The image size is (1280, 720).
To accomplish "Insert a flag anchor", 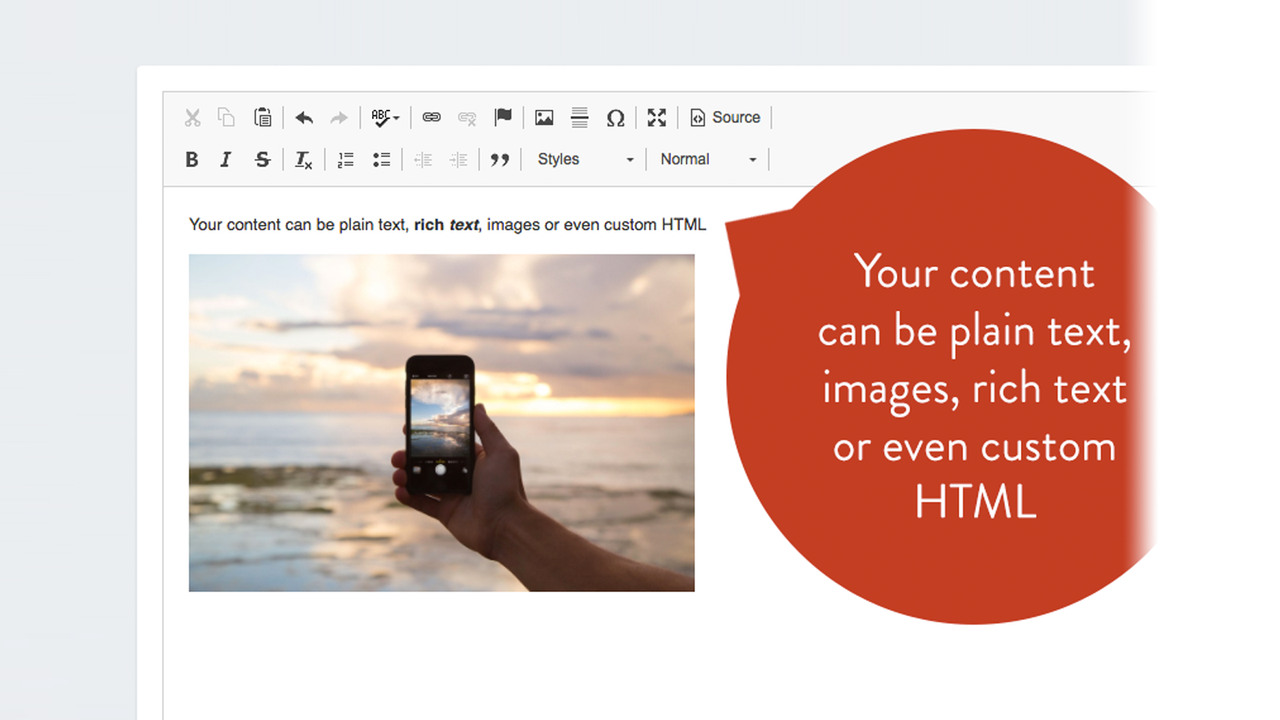I will 503,117.
